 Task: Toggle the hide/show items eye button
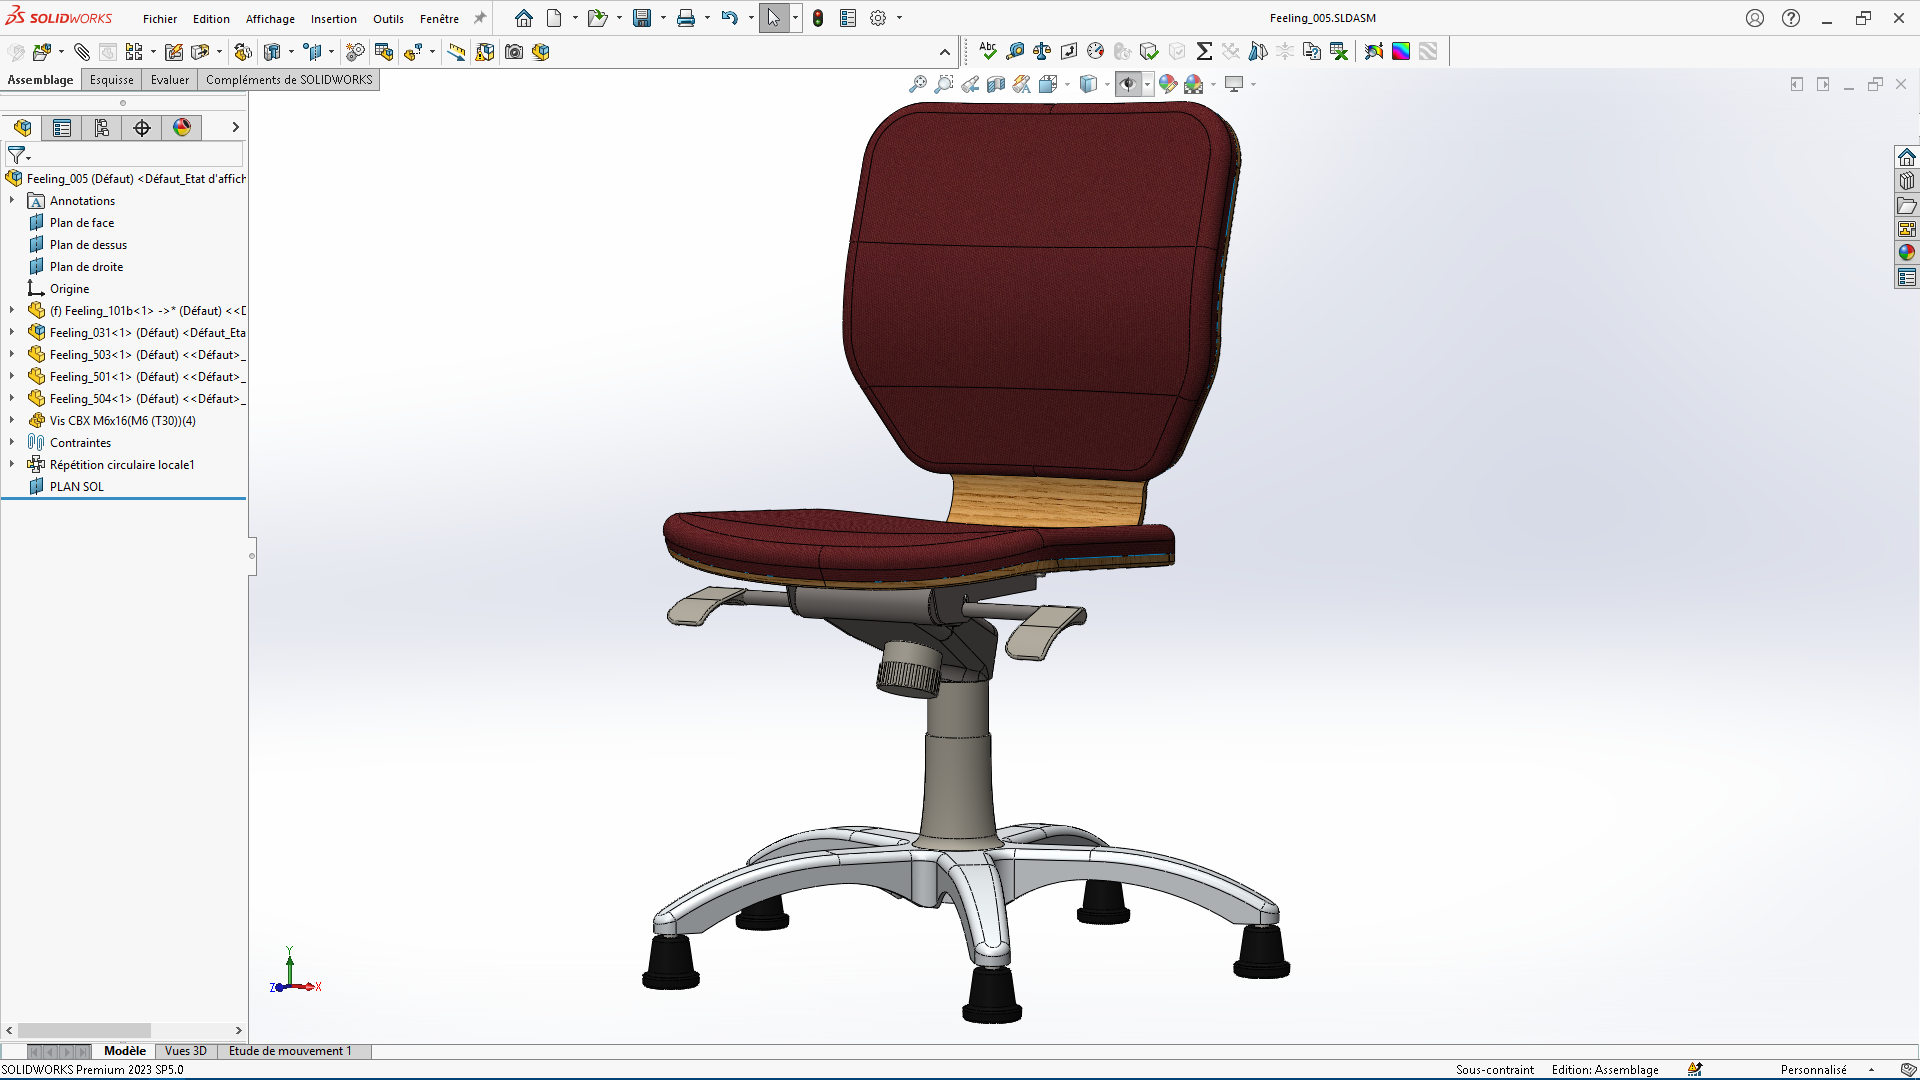1128,85
